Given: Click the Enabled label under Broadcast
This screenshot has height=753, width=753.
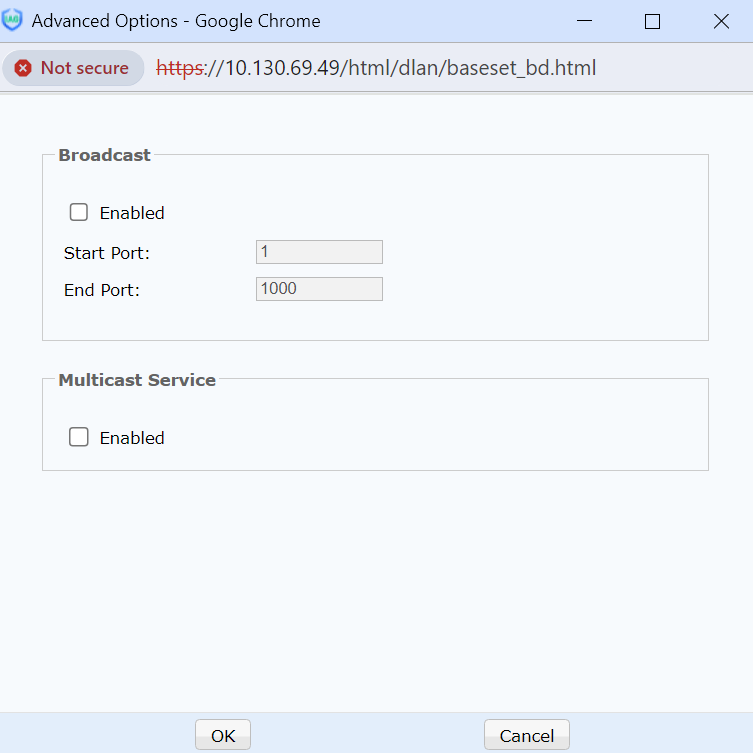Looking at the screenshot, I should pos(132,213).
